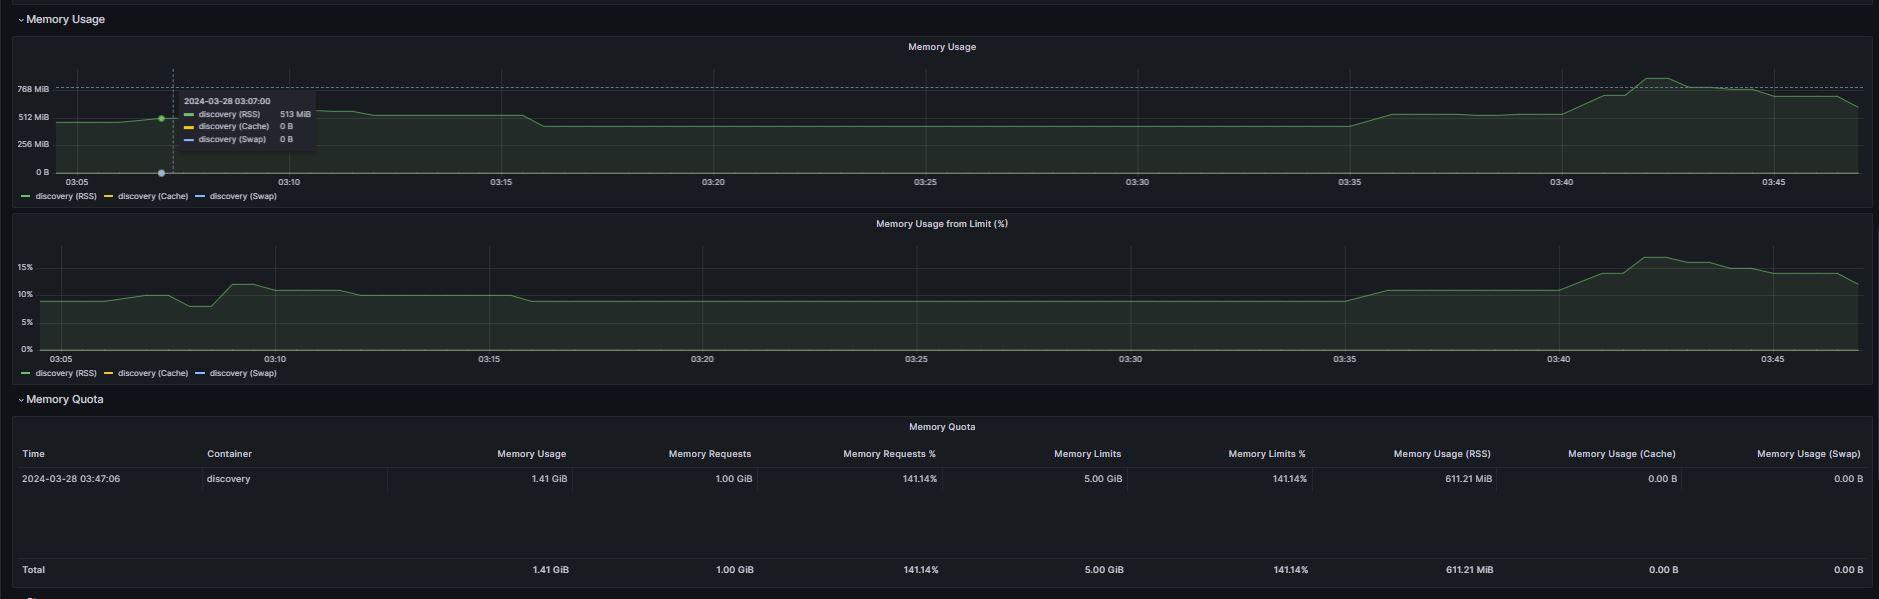Sort by Memory Limits column header
1879x599 pixels.
pyautogui.click(x=1087, y=454)
